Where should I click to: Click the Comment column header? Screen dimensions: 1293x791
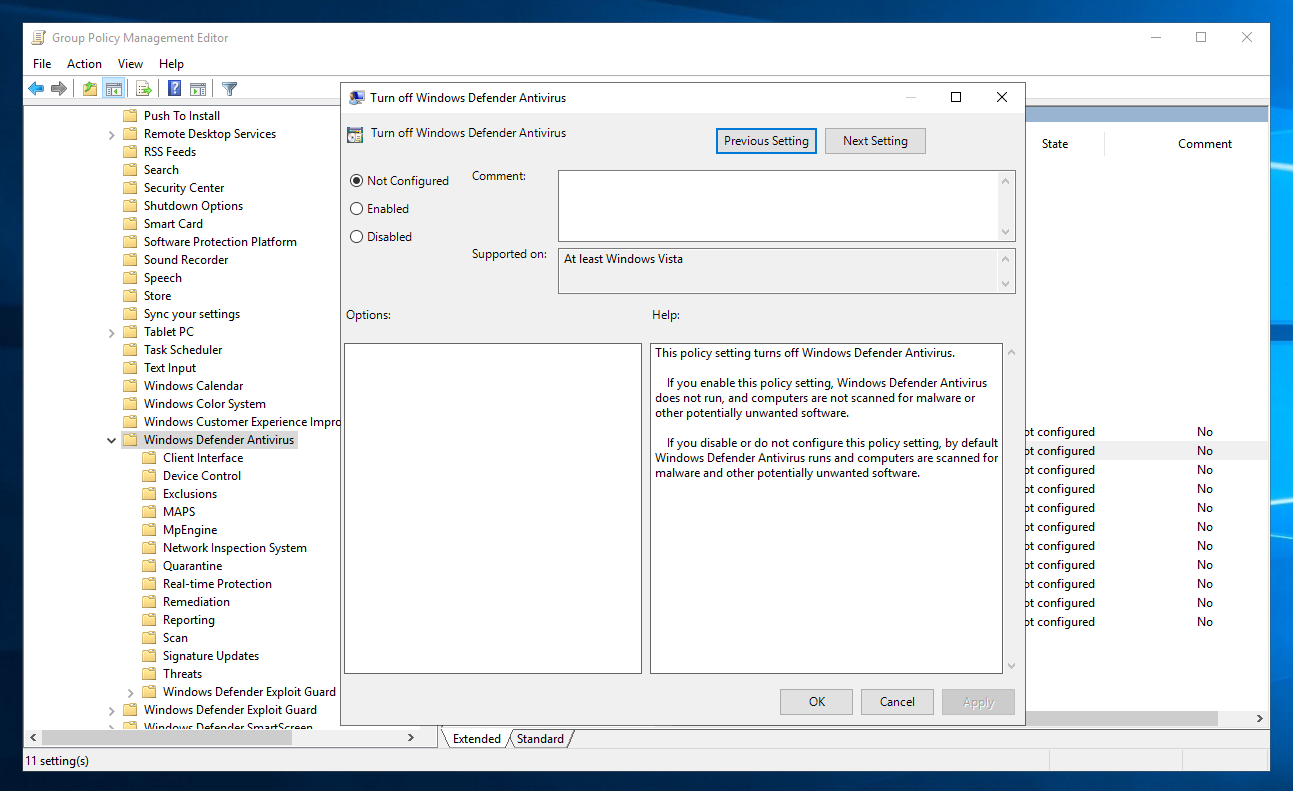[1205, 144]
